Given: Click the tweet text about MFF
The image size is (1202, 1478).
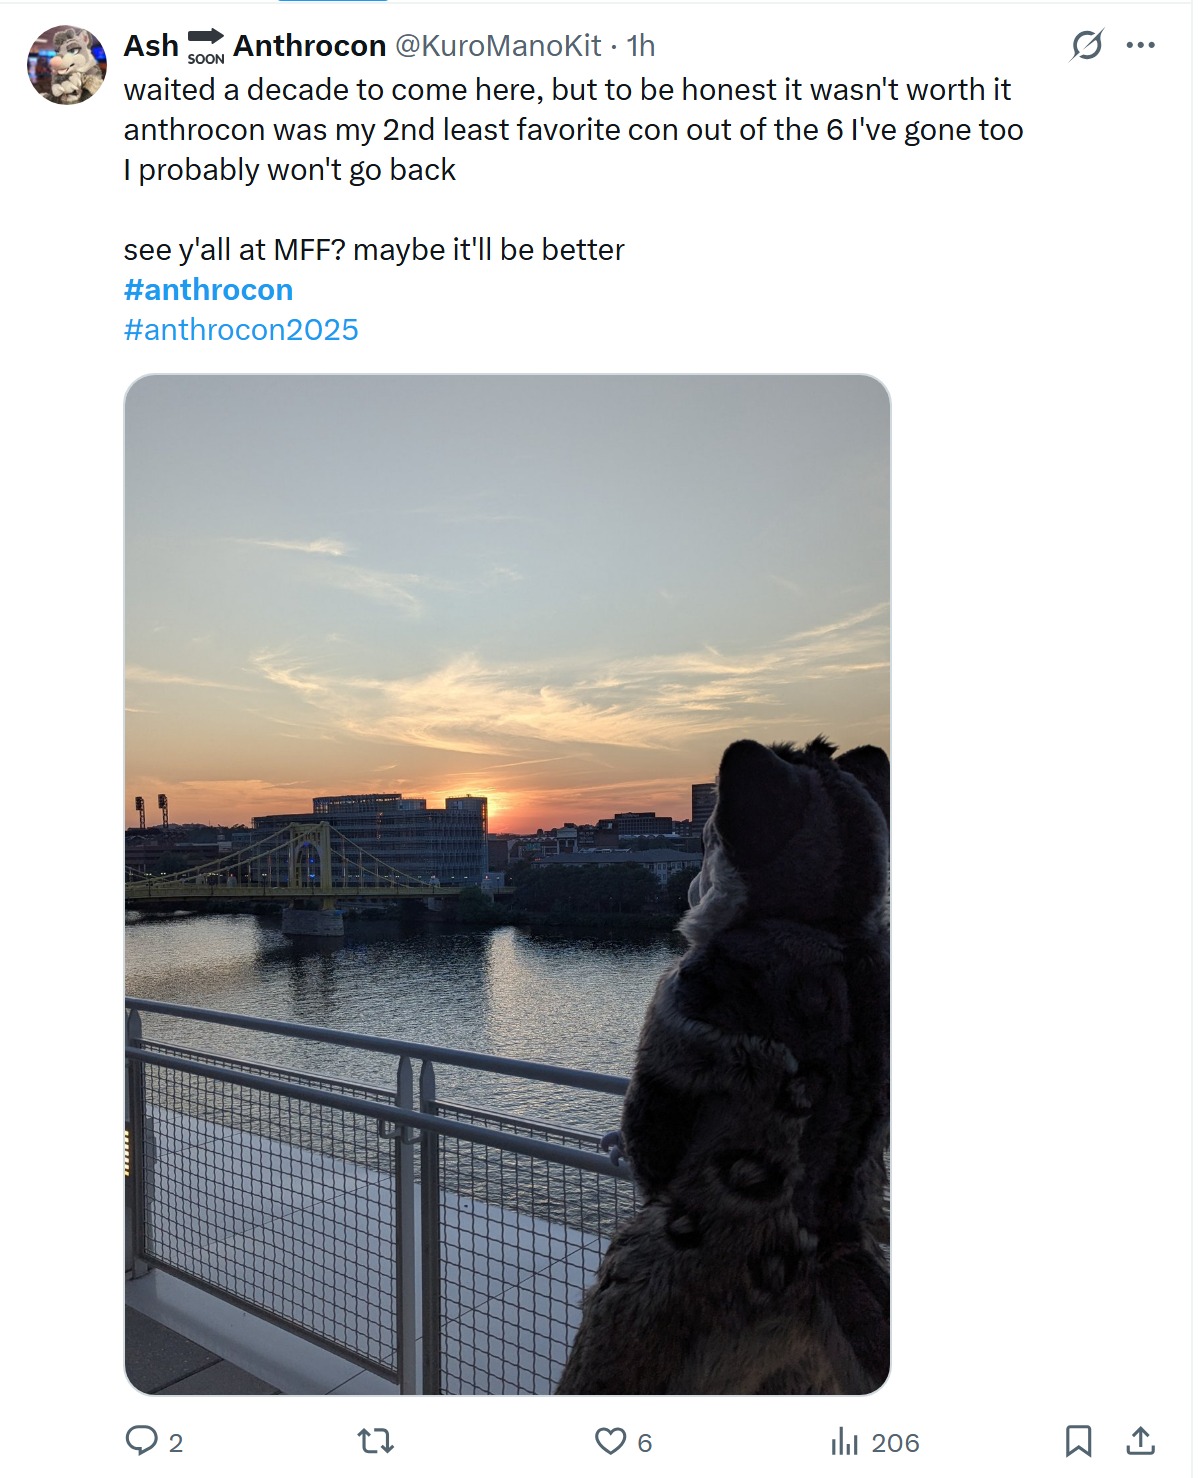Looking at the screenshot, I should [374, 250].
